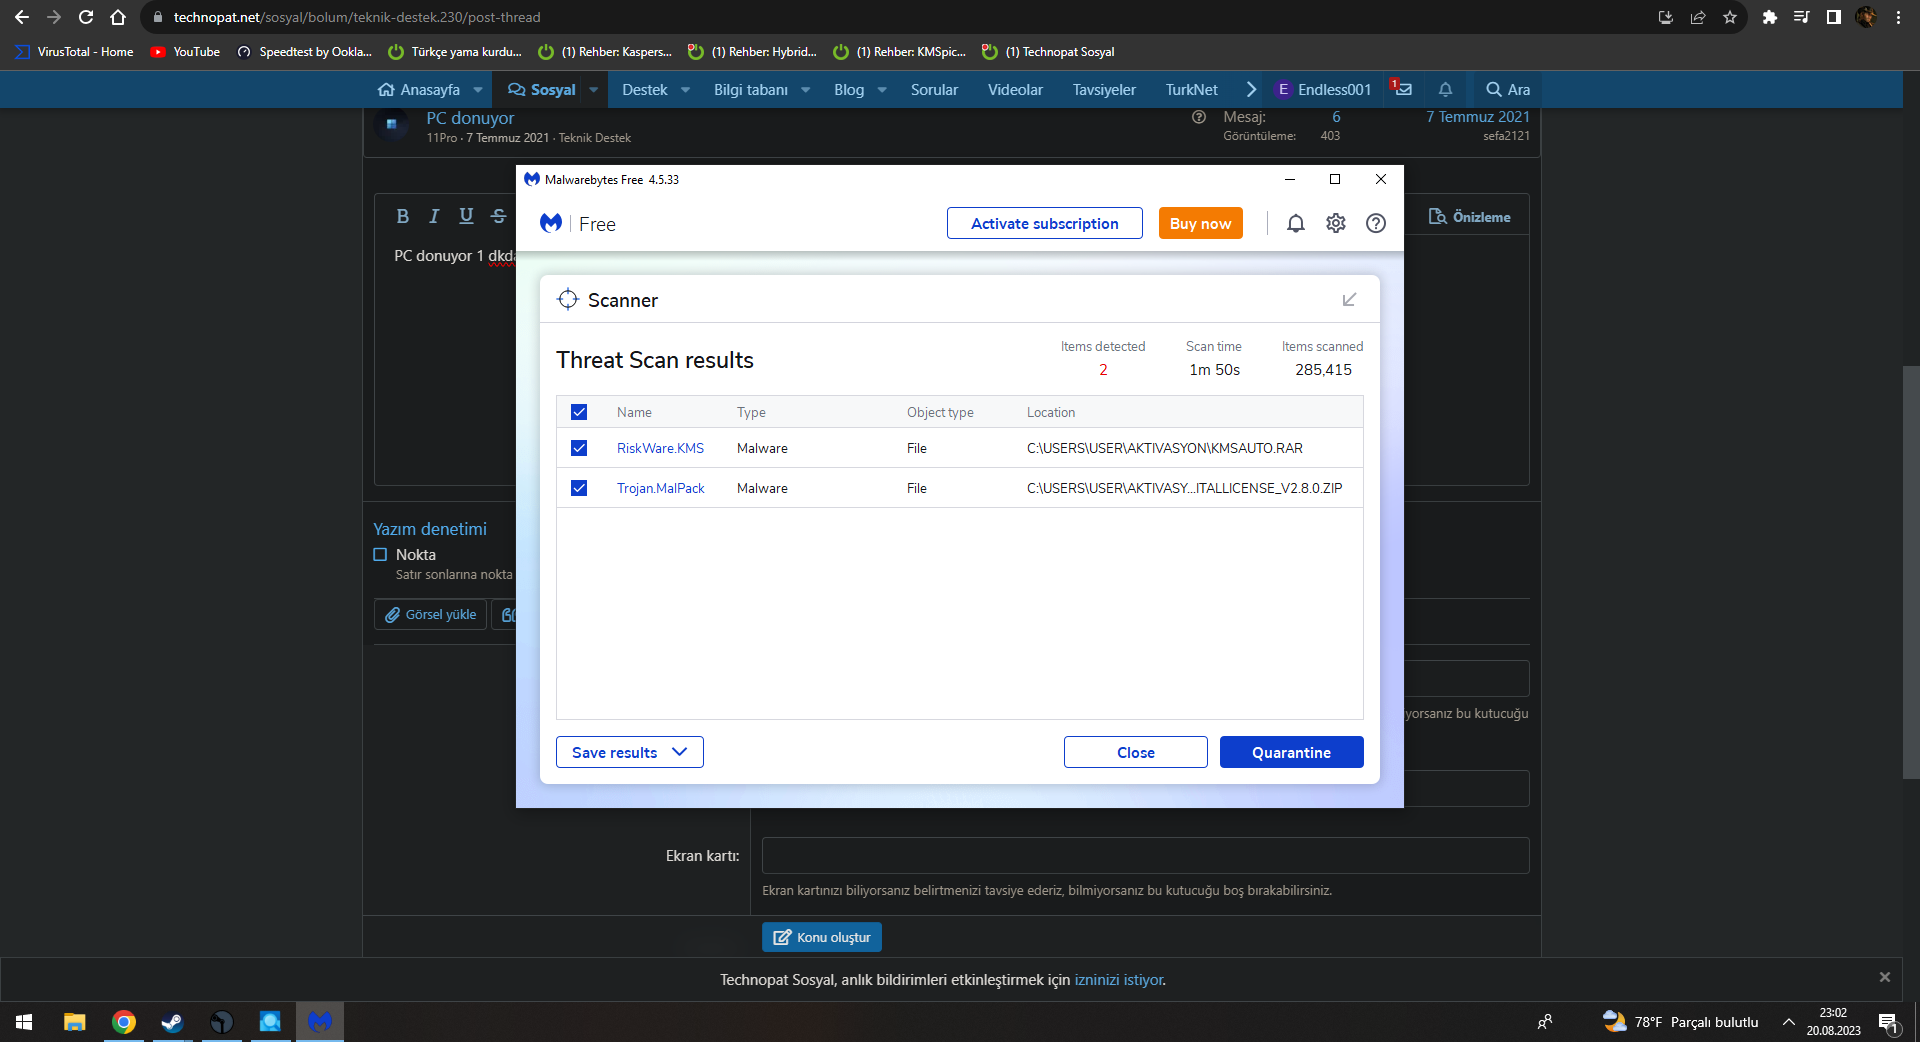The image size is (1920, 1042).
Task: Toggle italic formatting in forum editor
Action: [434, 216]
